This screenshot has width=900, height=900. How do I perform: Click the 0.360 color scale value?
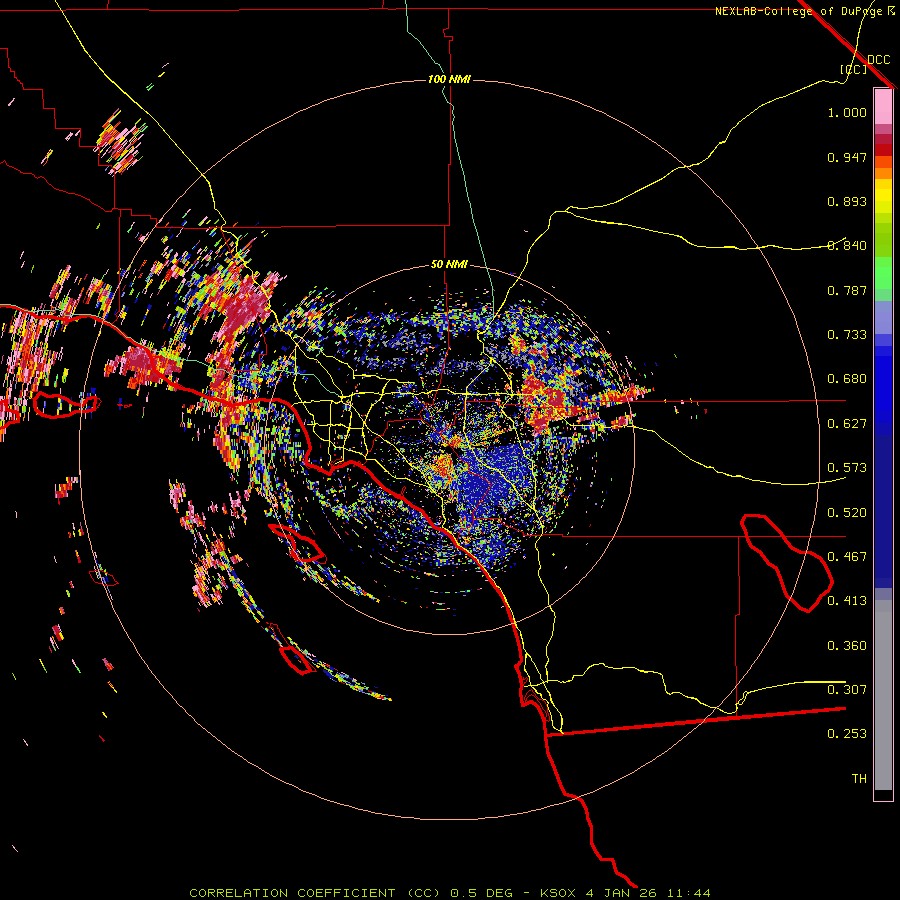(x=847, y=646)
